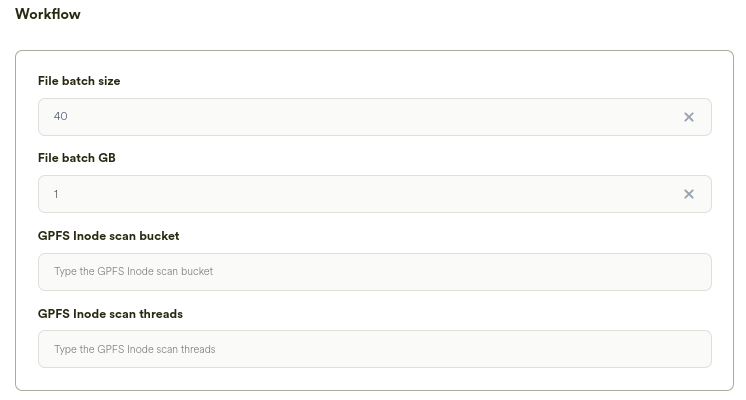Screen dimensions: 746x400
Task: Focus the File batch GB input field
Action: click(x=360, y=194)
